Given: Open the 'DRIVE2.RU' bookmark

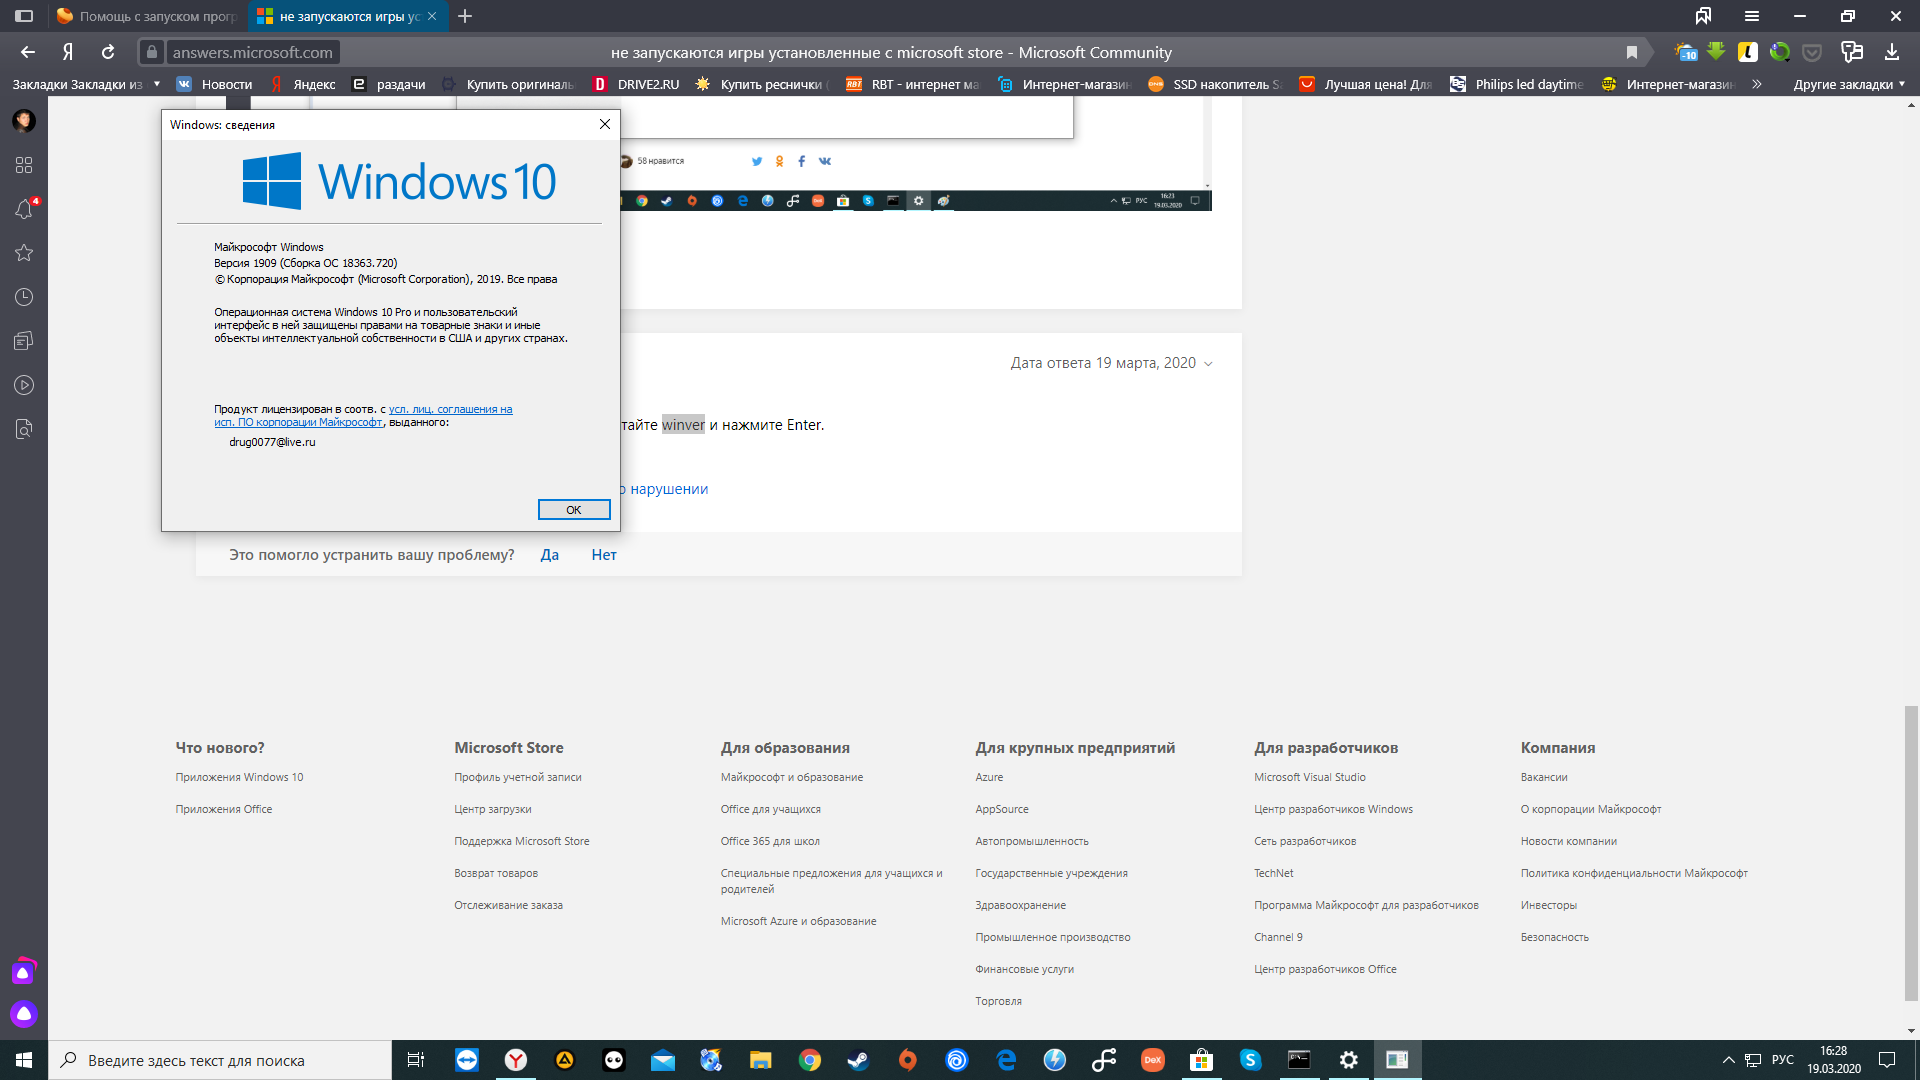Looking at the screenshot, I should (636, 84).
